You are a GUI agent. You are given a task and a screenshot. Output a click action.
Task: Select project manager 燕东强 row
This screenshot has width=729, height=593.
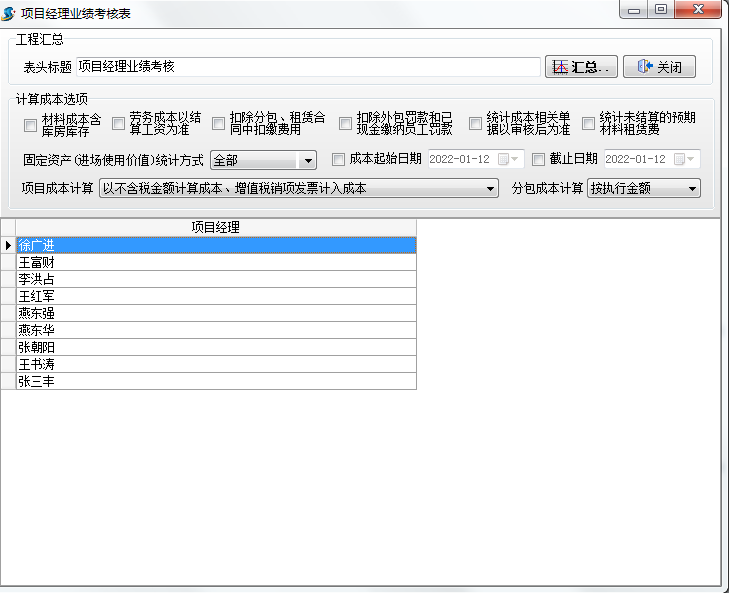(x=215, y=313)
